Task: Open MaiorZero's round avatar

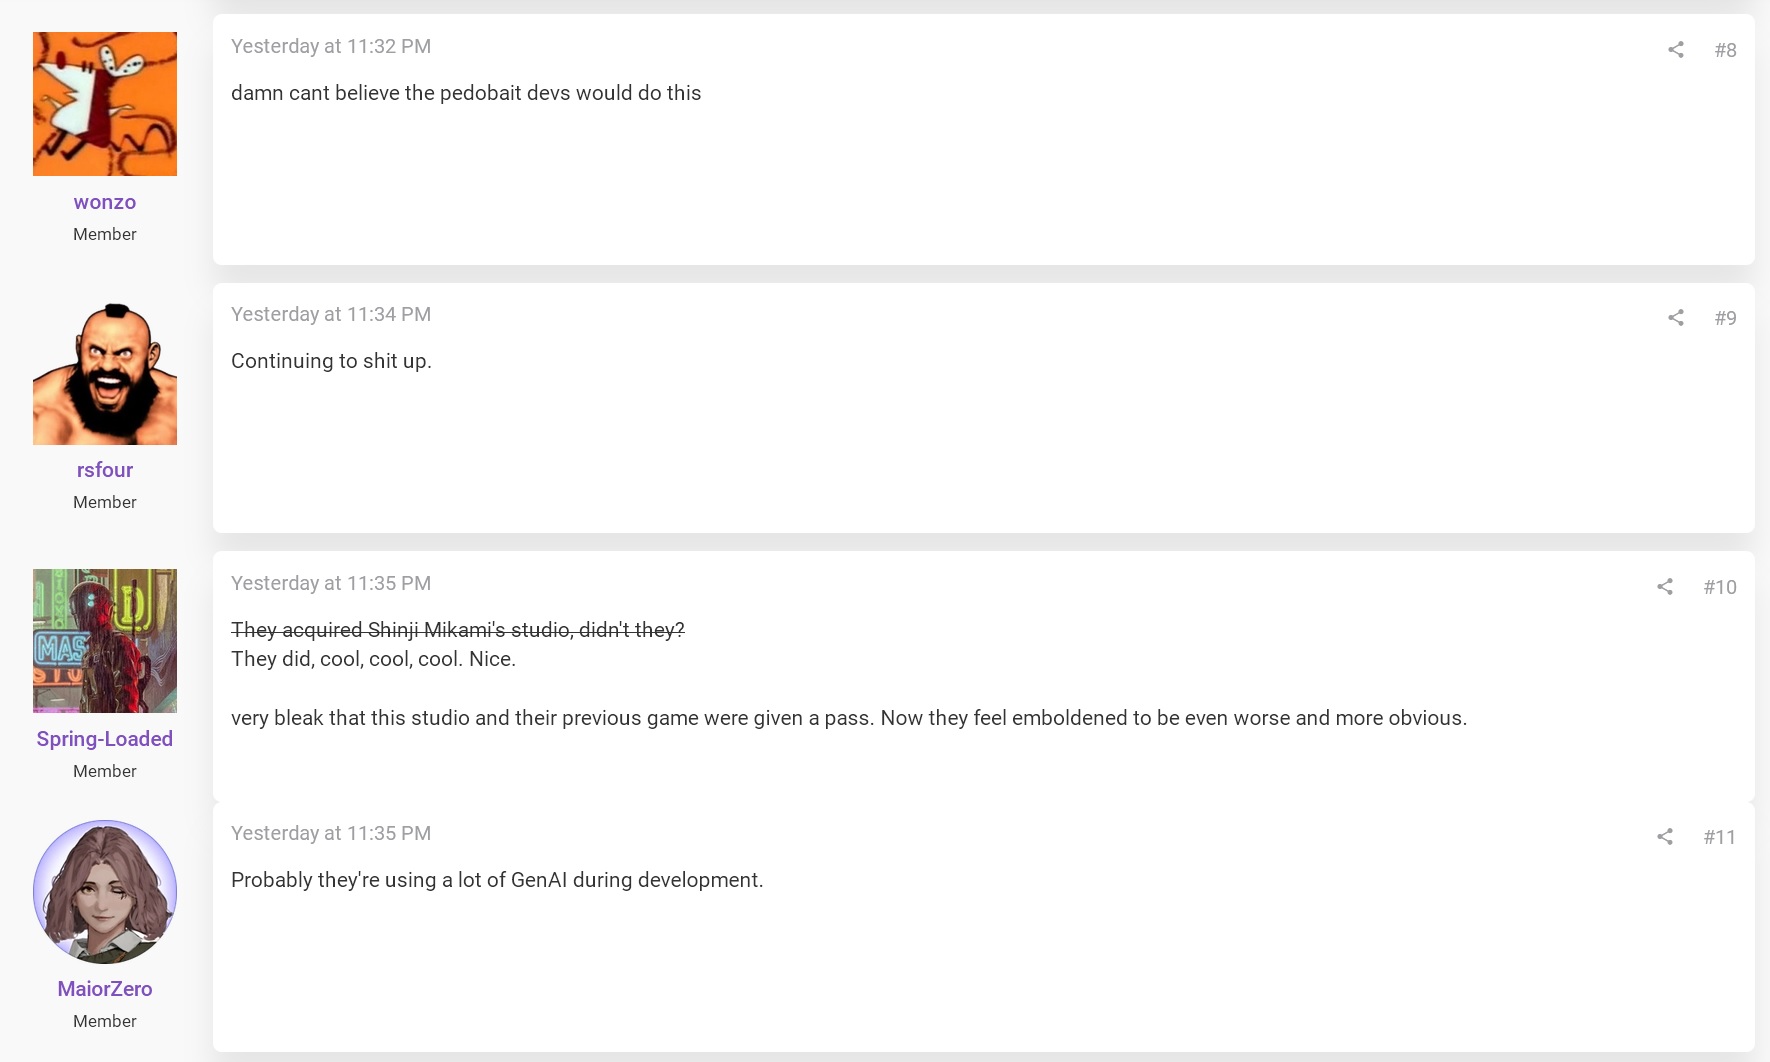Action: point(105,892)
